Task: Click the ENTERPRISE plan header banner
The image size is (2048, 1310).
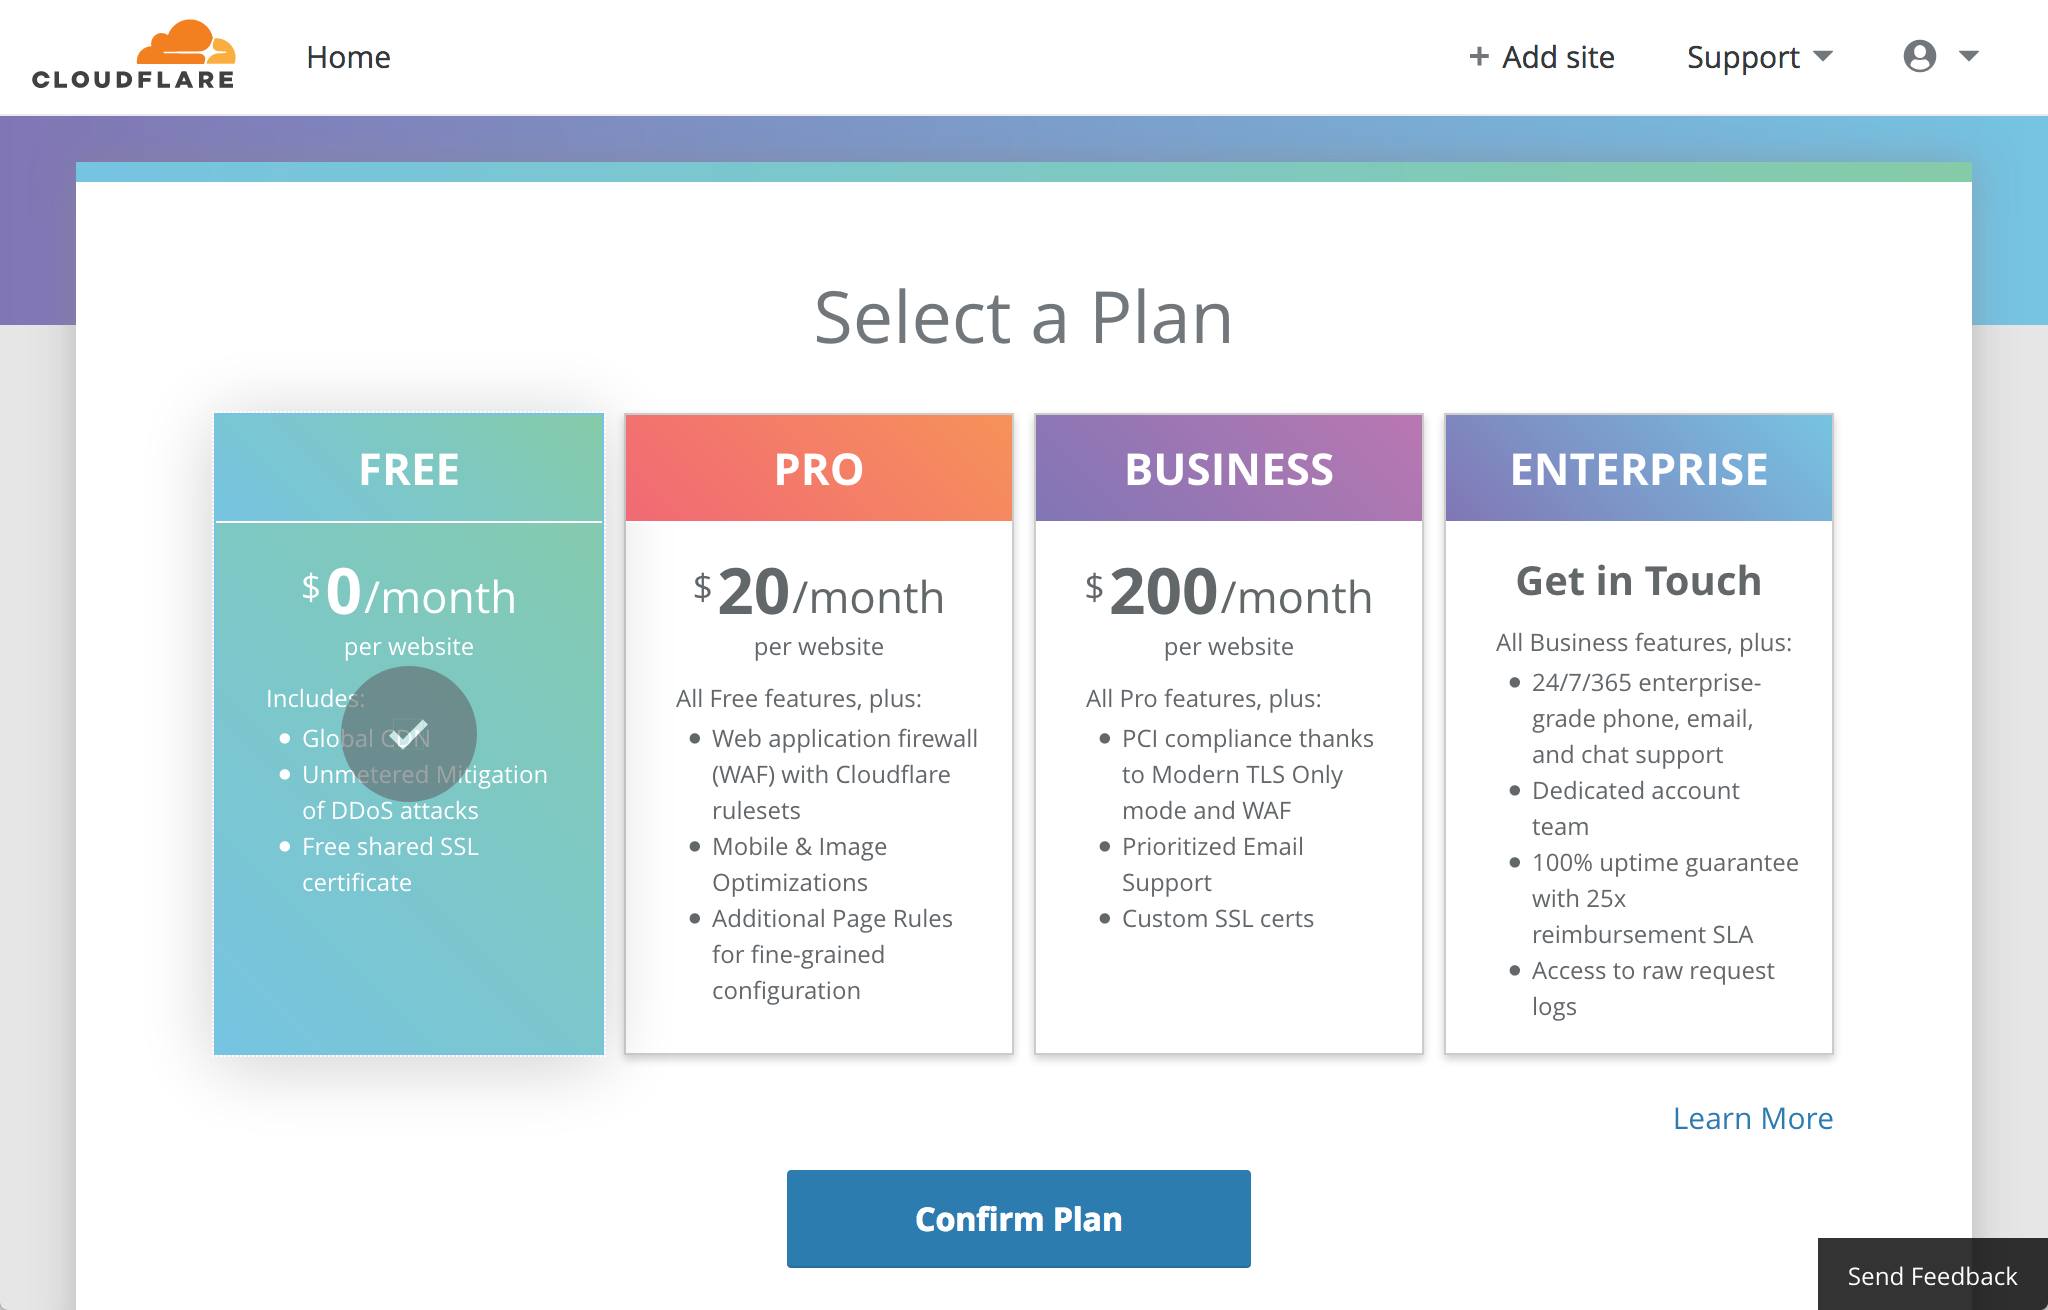Action: [x=1638, y=467]
